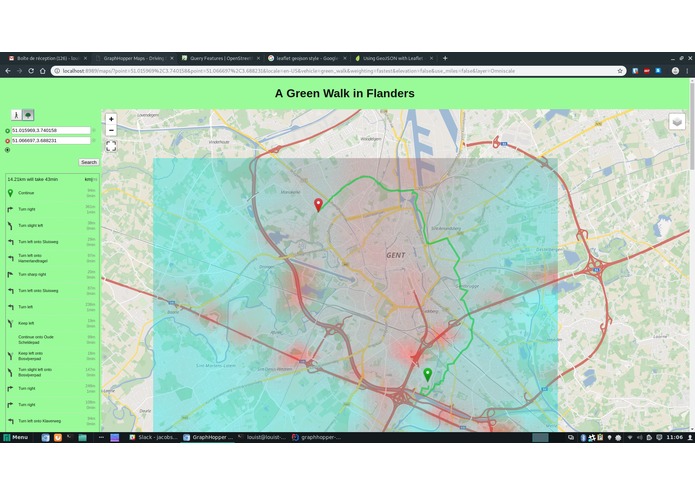Select 'Continue onto Oude Scheldepad' instruction
The image size is (695, 494).
(x=52, y=339)
